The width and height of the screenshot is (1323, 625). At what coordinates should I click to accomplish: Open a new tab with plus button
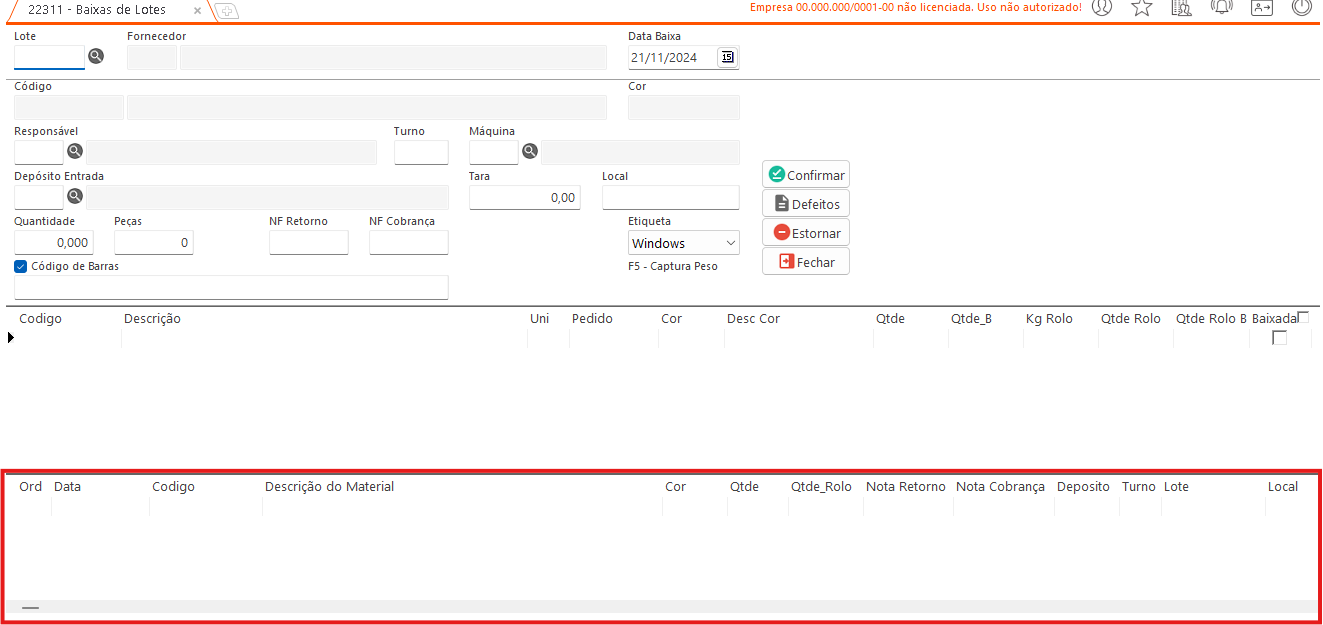[x=227, y=11]
